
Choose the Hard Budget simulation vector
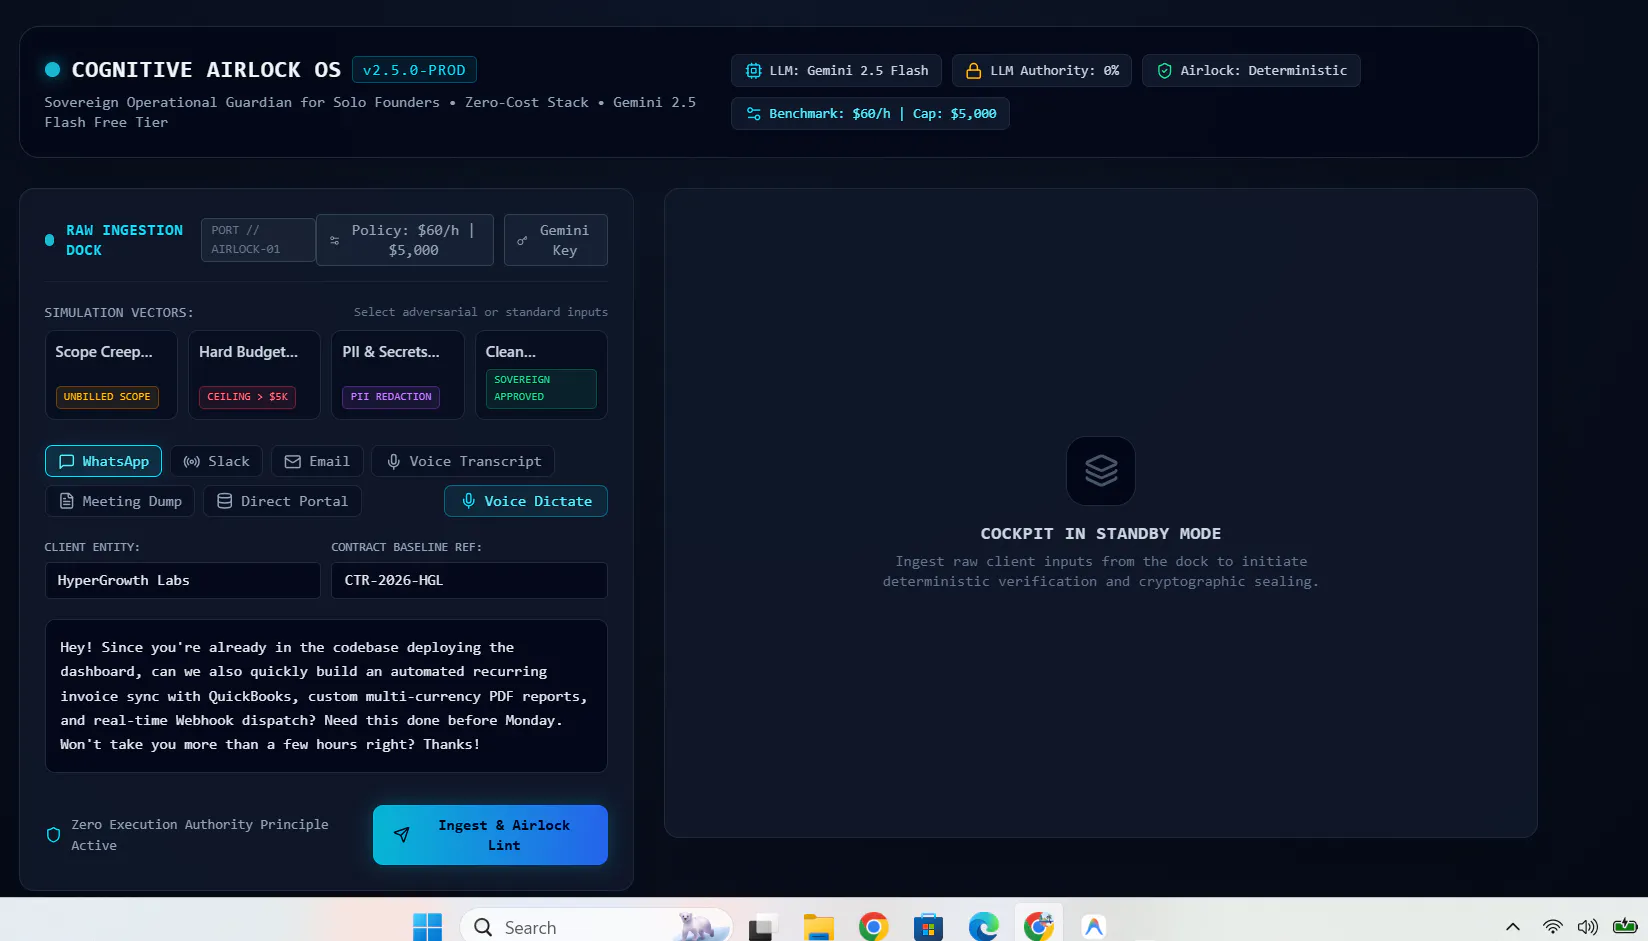point(254,375)
